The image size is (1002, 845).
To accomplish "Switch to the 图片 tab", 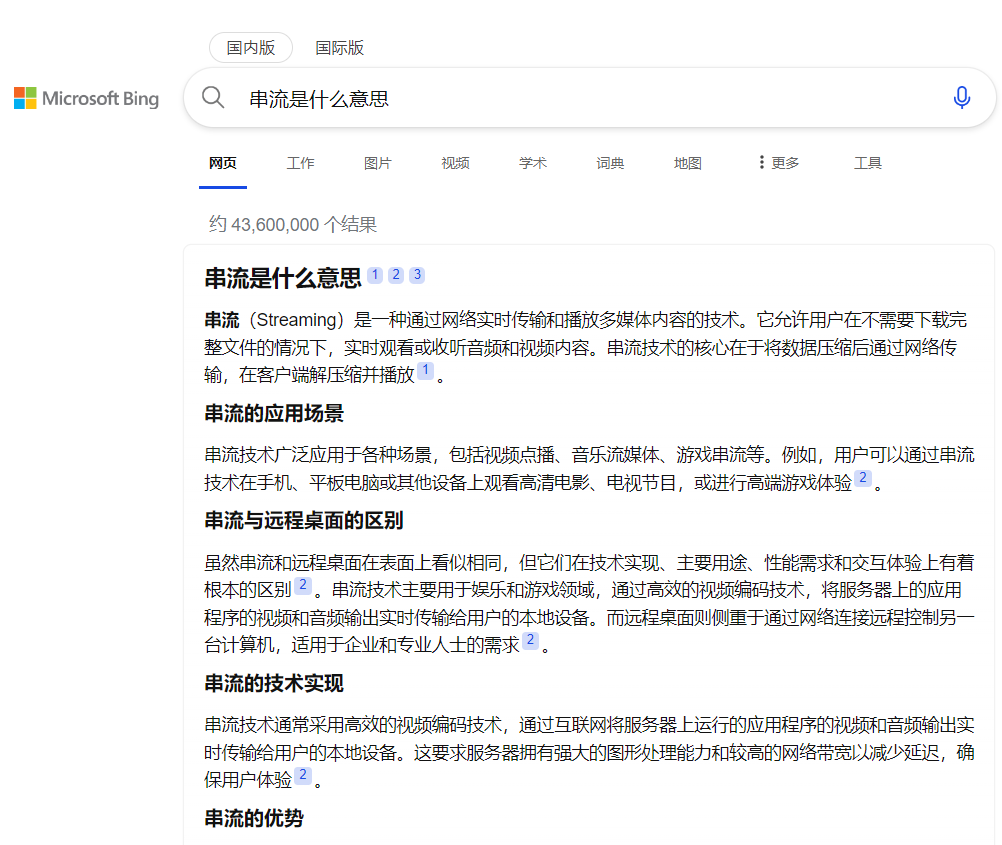I will tap(378, 162).
